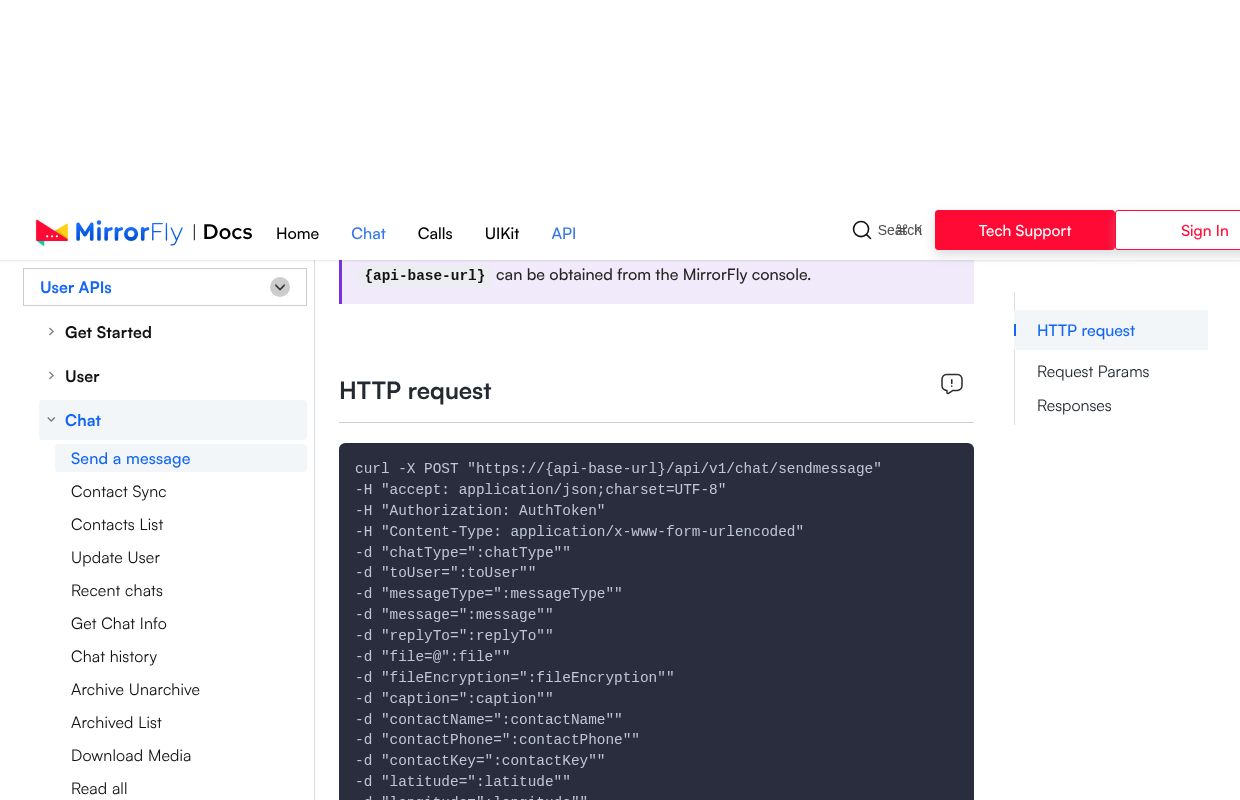The image size is (1240, 800).
Task: Jump to HTTP request in table of contents
Action: (1086, 330)
